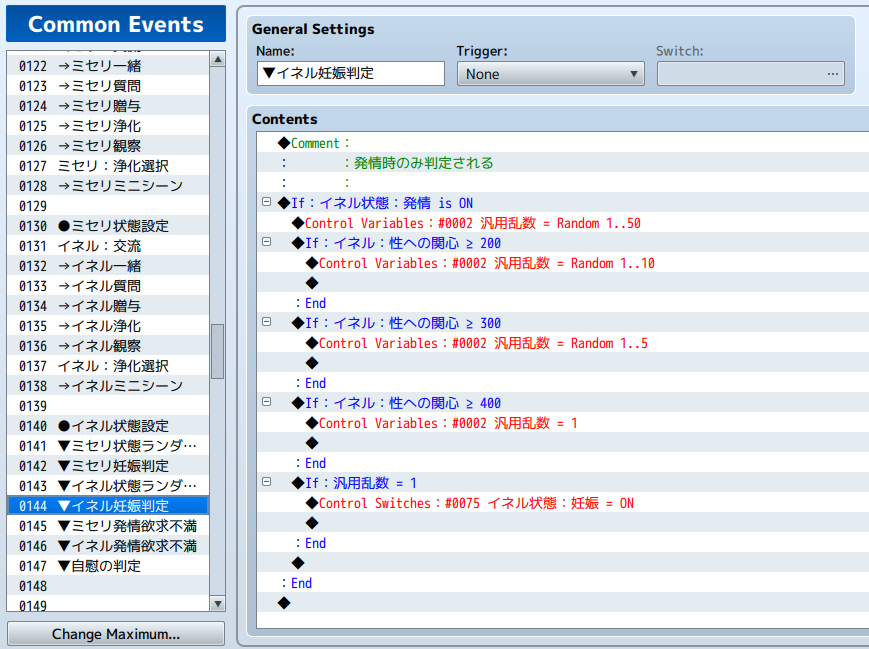Click the common events list scrollbar thumb
The width and height of the screenshot is (869, 649).
tap(218, 351)
